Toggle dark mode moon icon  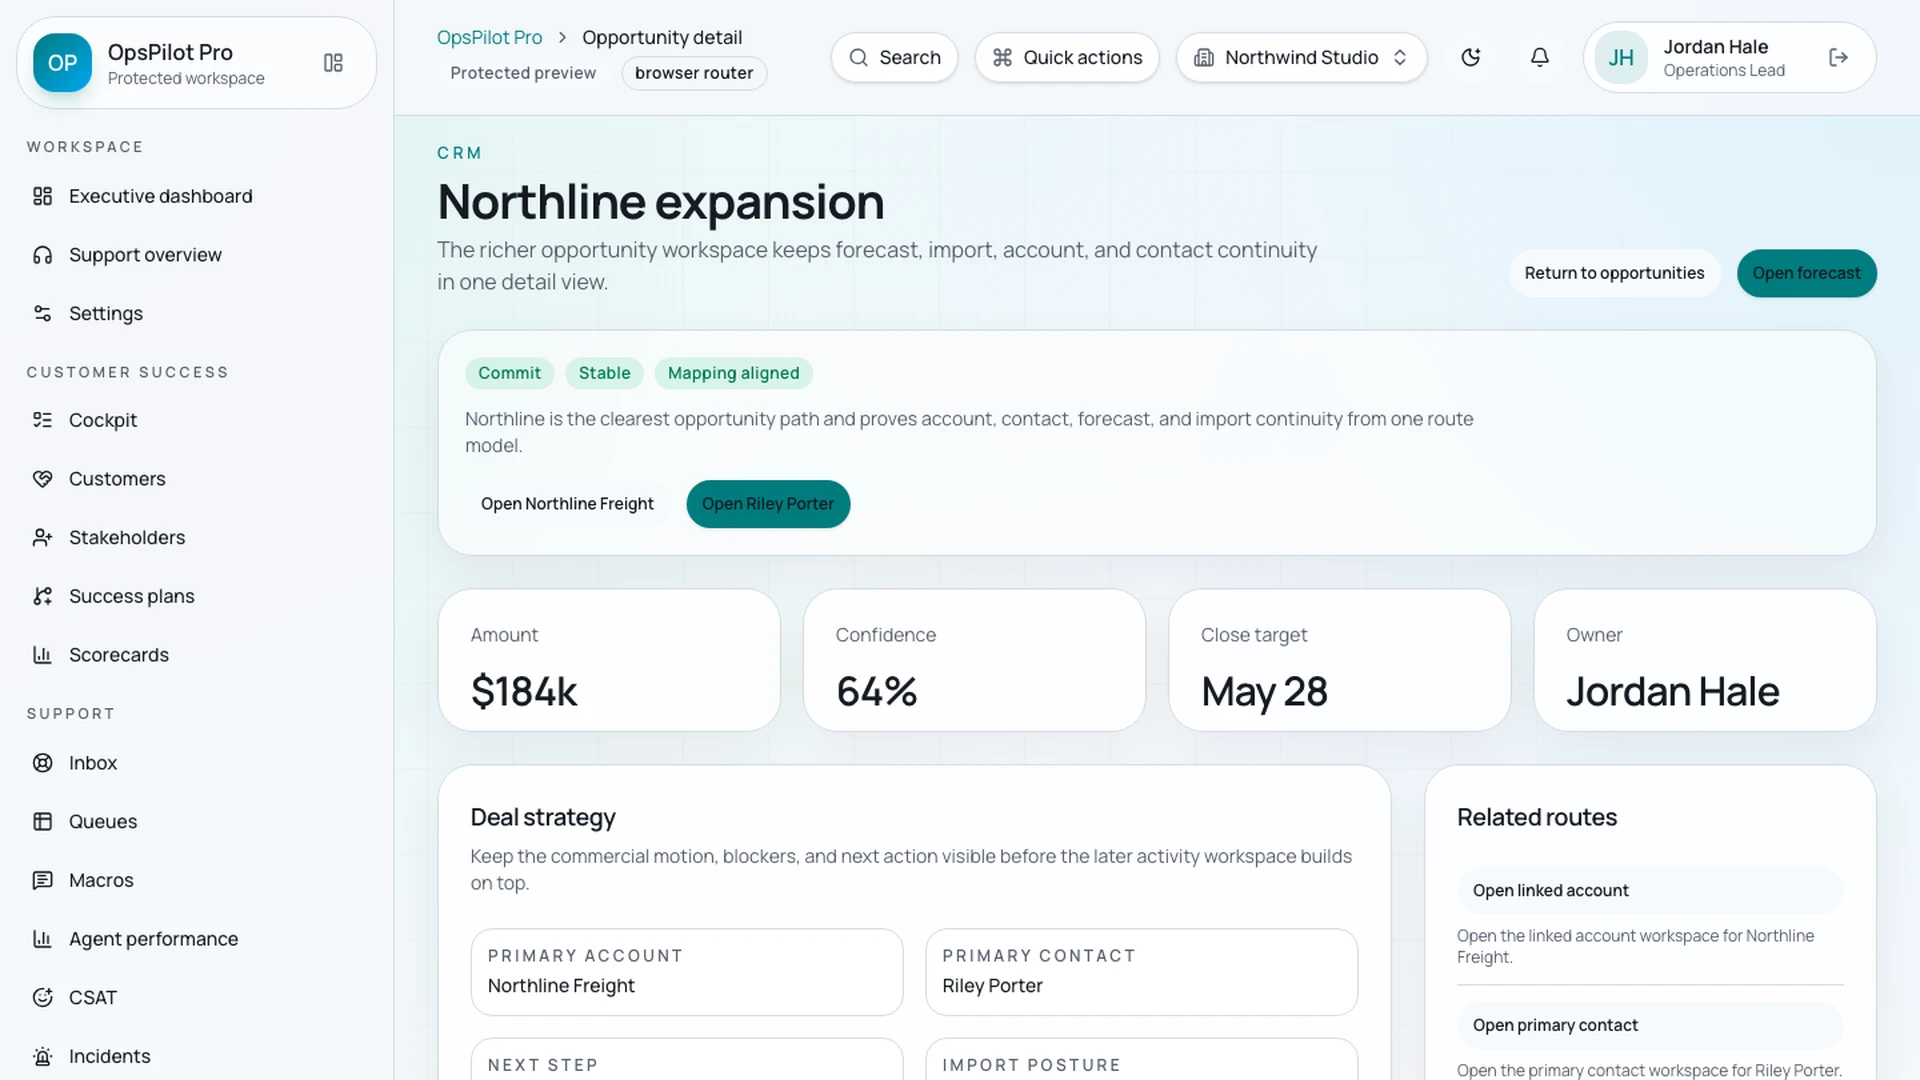pyautogui.click(x=1470, y=58)
